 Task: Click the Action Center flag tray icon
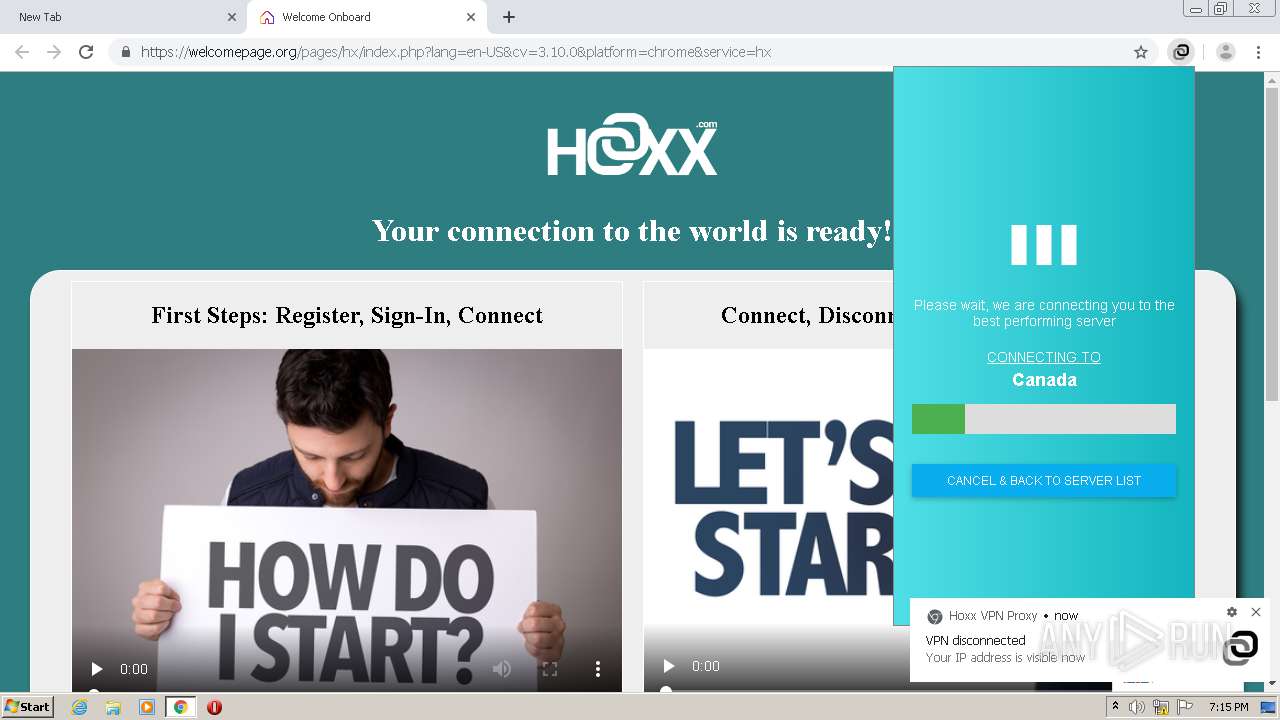pos(1185,707)
